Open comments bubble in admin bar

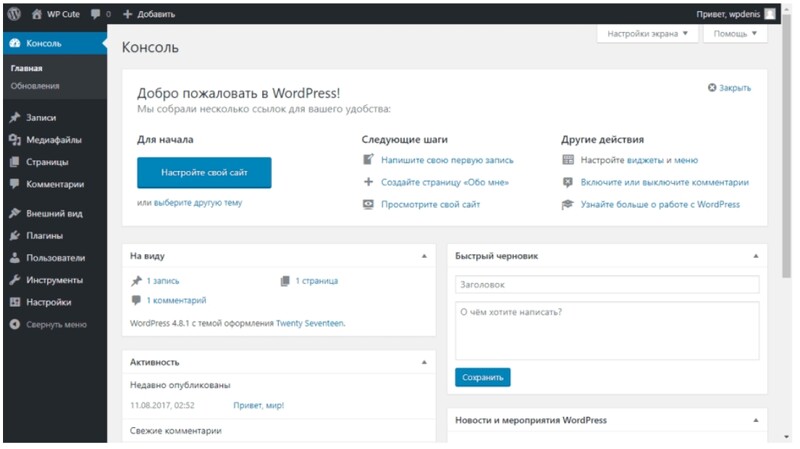(95, 14)
